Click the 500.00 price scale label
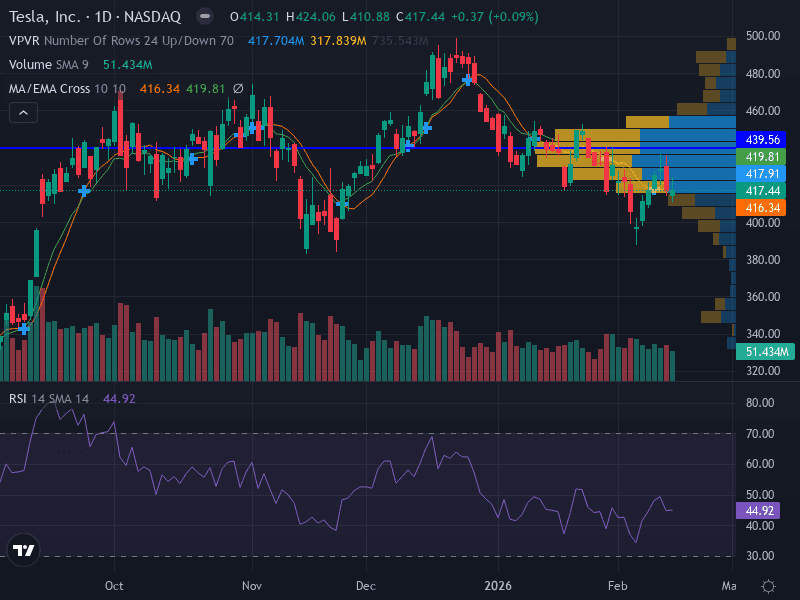 click(763, 36)
